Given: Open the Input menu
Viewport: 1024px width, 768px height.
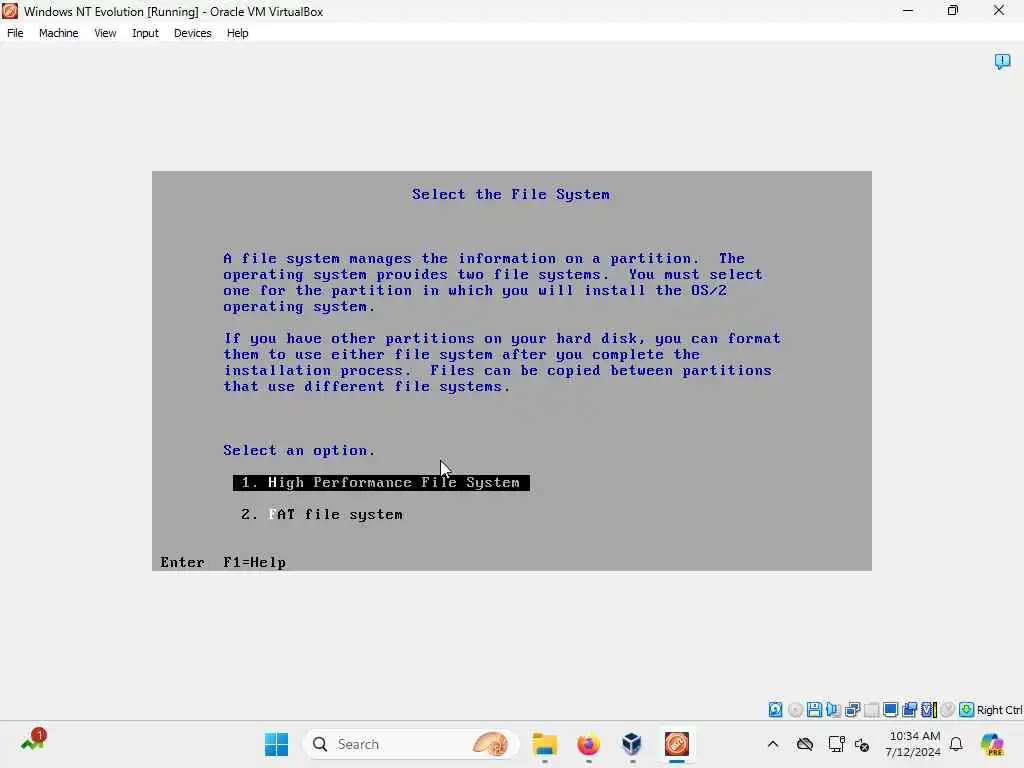Looking at the screenshot, I should click(x=145, y=33).
